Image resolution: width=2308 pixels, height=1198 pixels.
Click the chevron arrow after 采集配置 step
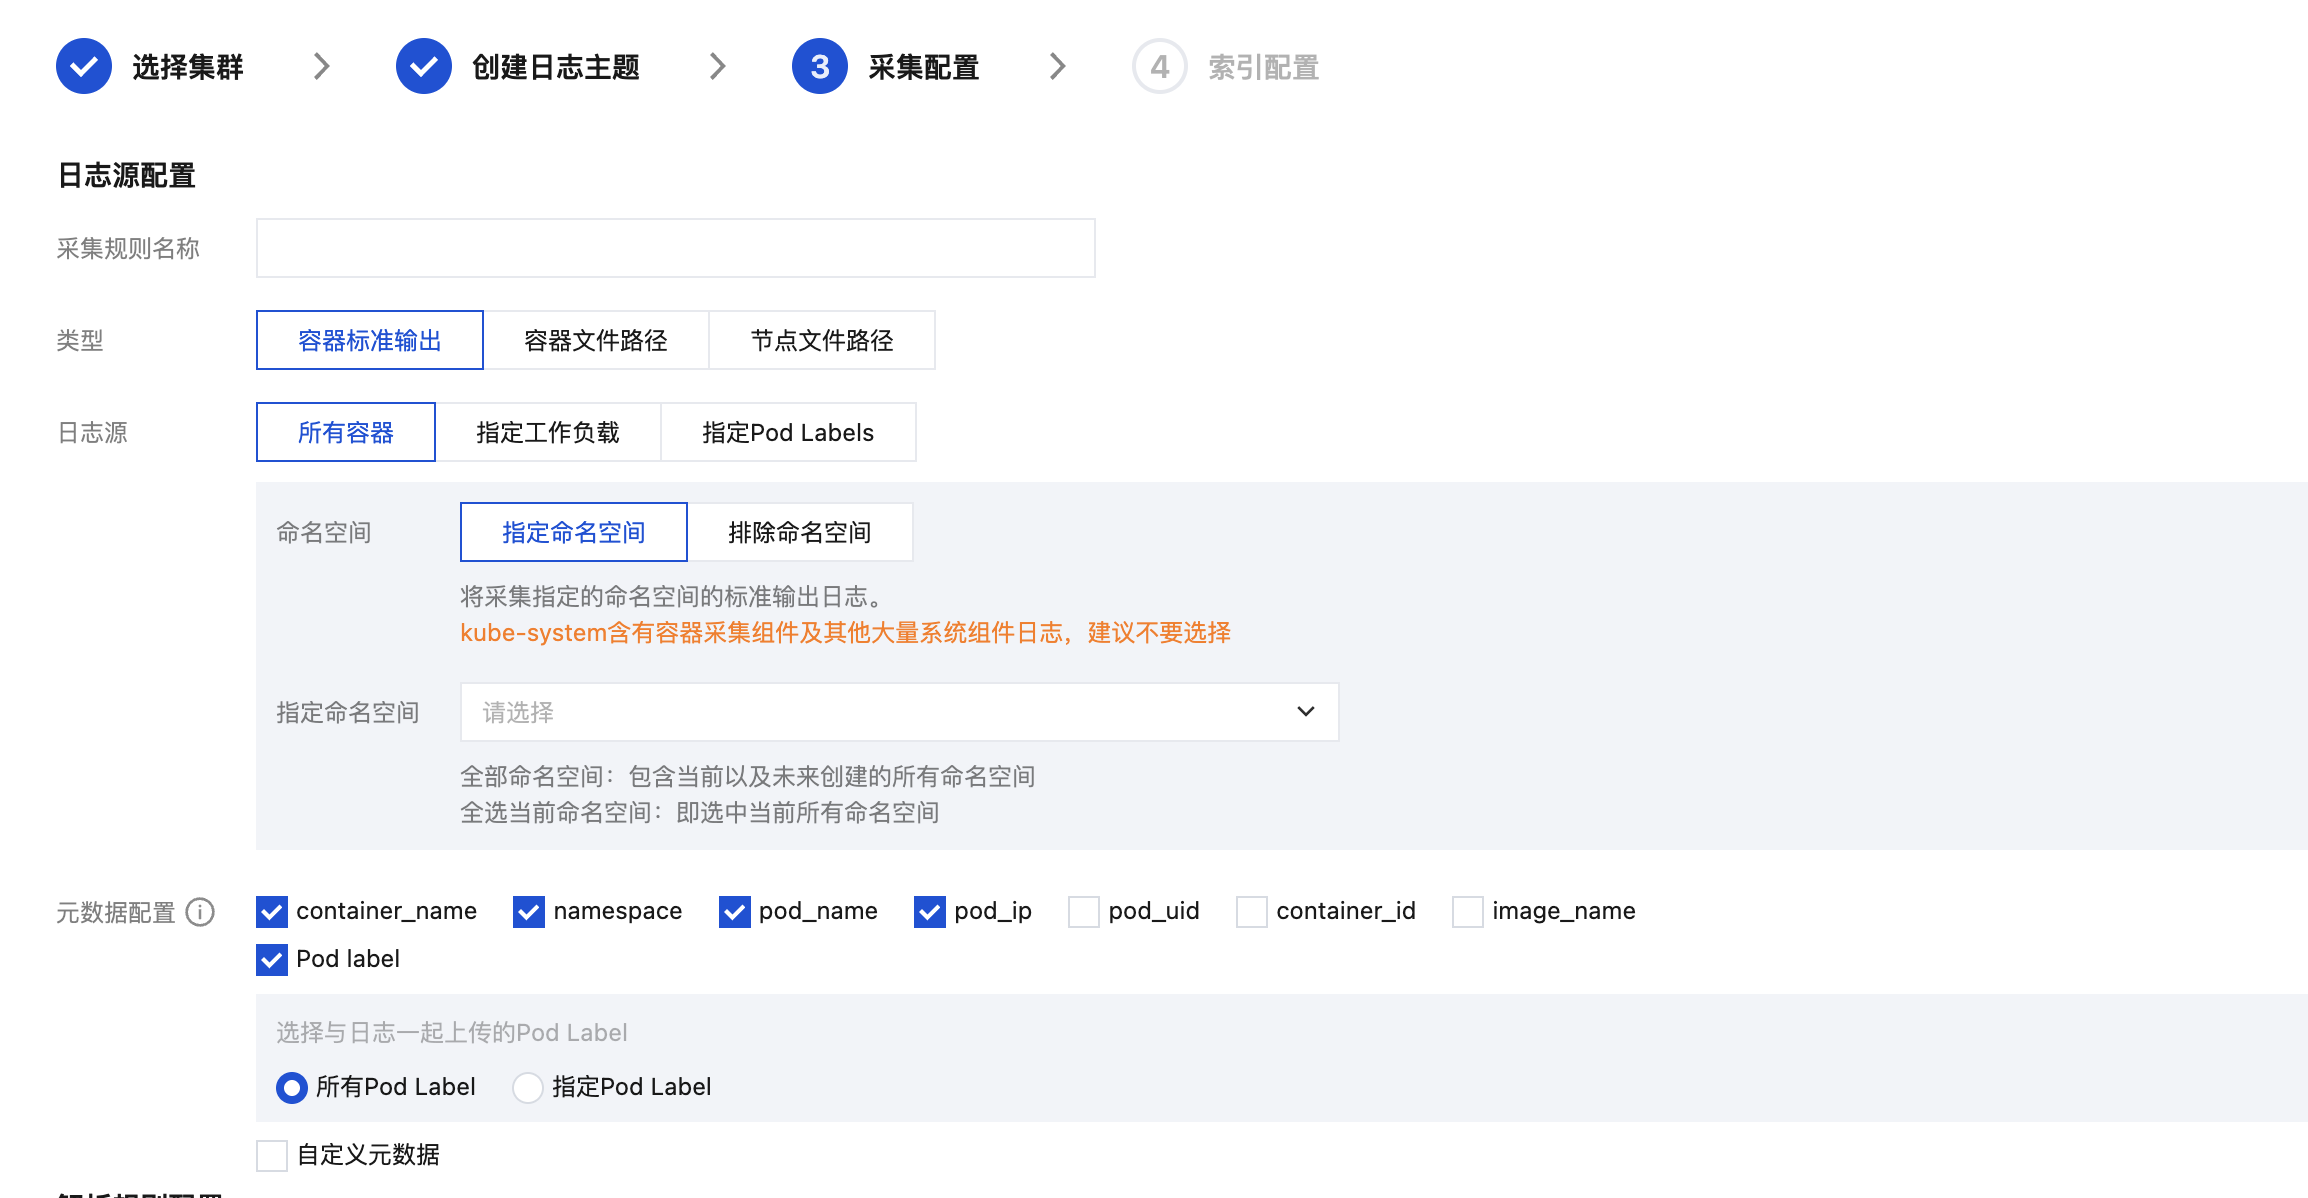[1057, 67]
